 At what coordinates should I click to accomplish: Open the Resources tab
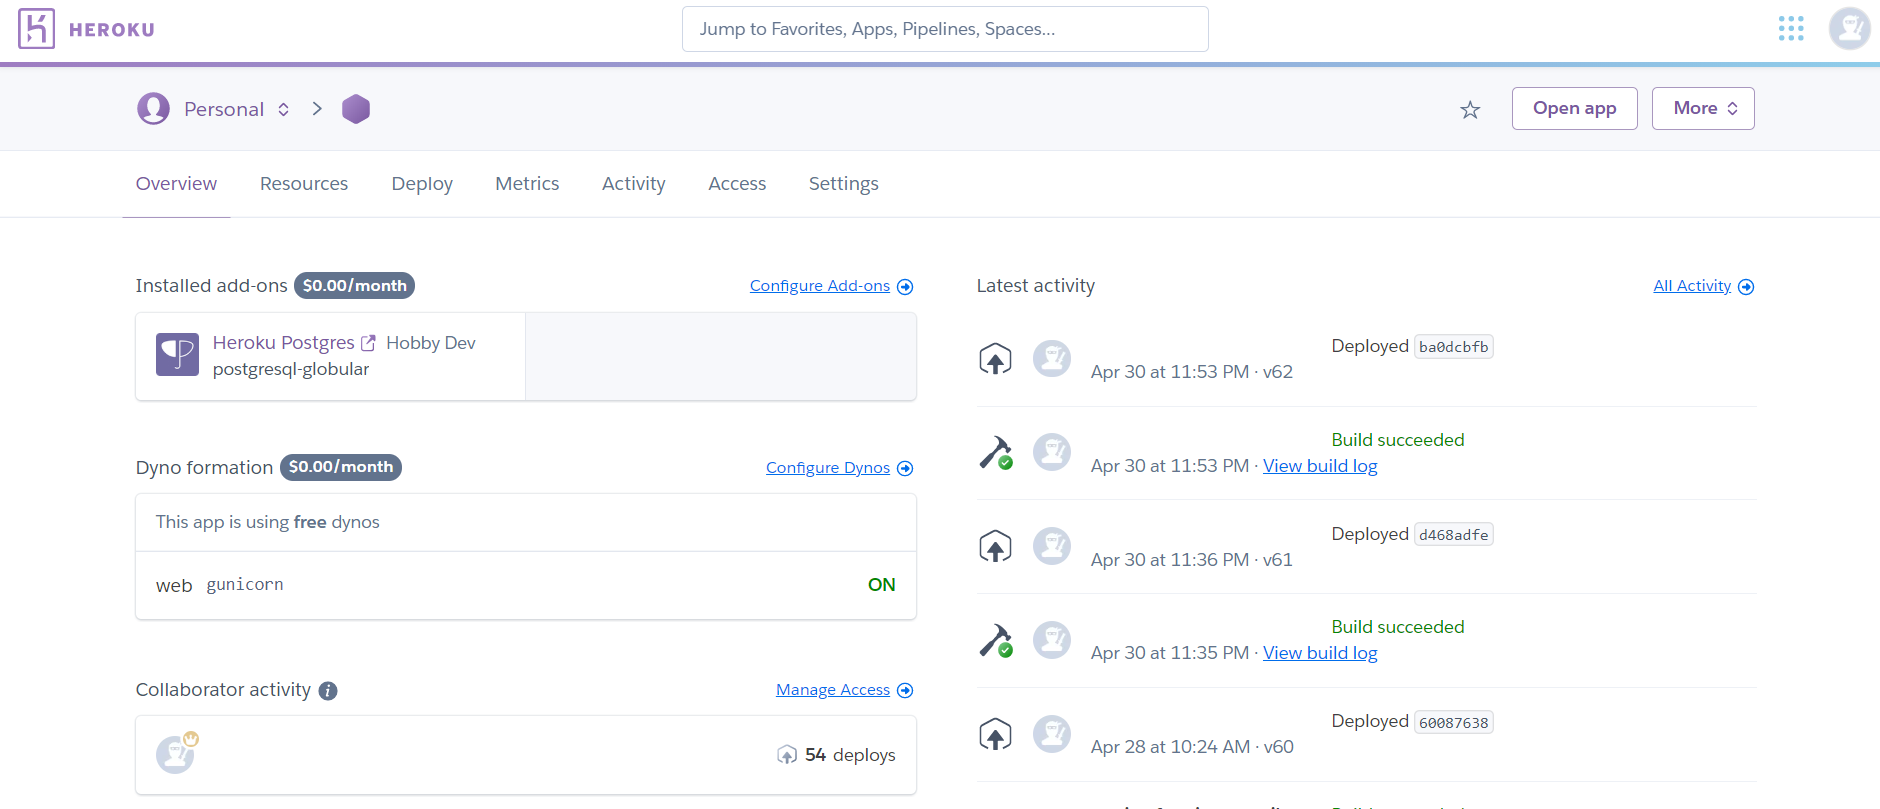click(x=304, y=184)
